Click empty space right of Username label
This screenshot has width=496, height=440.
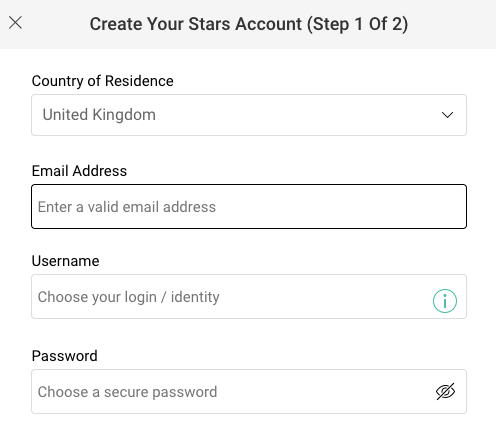click(283, 261)
